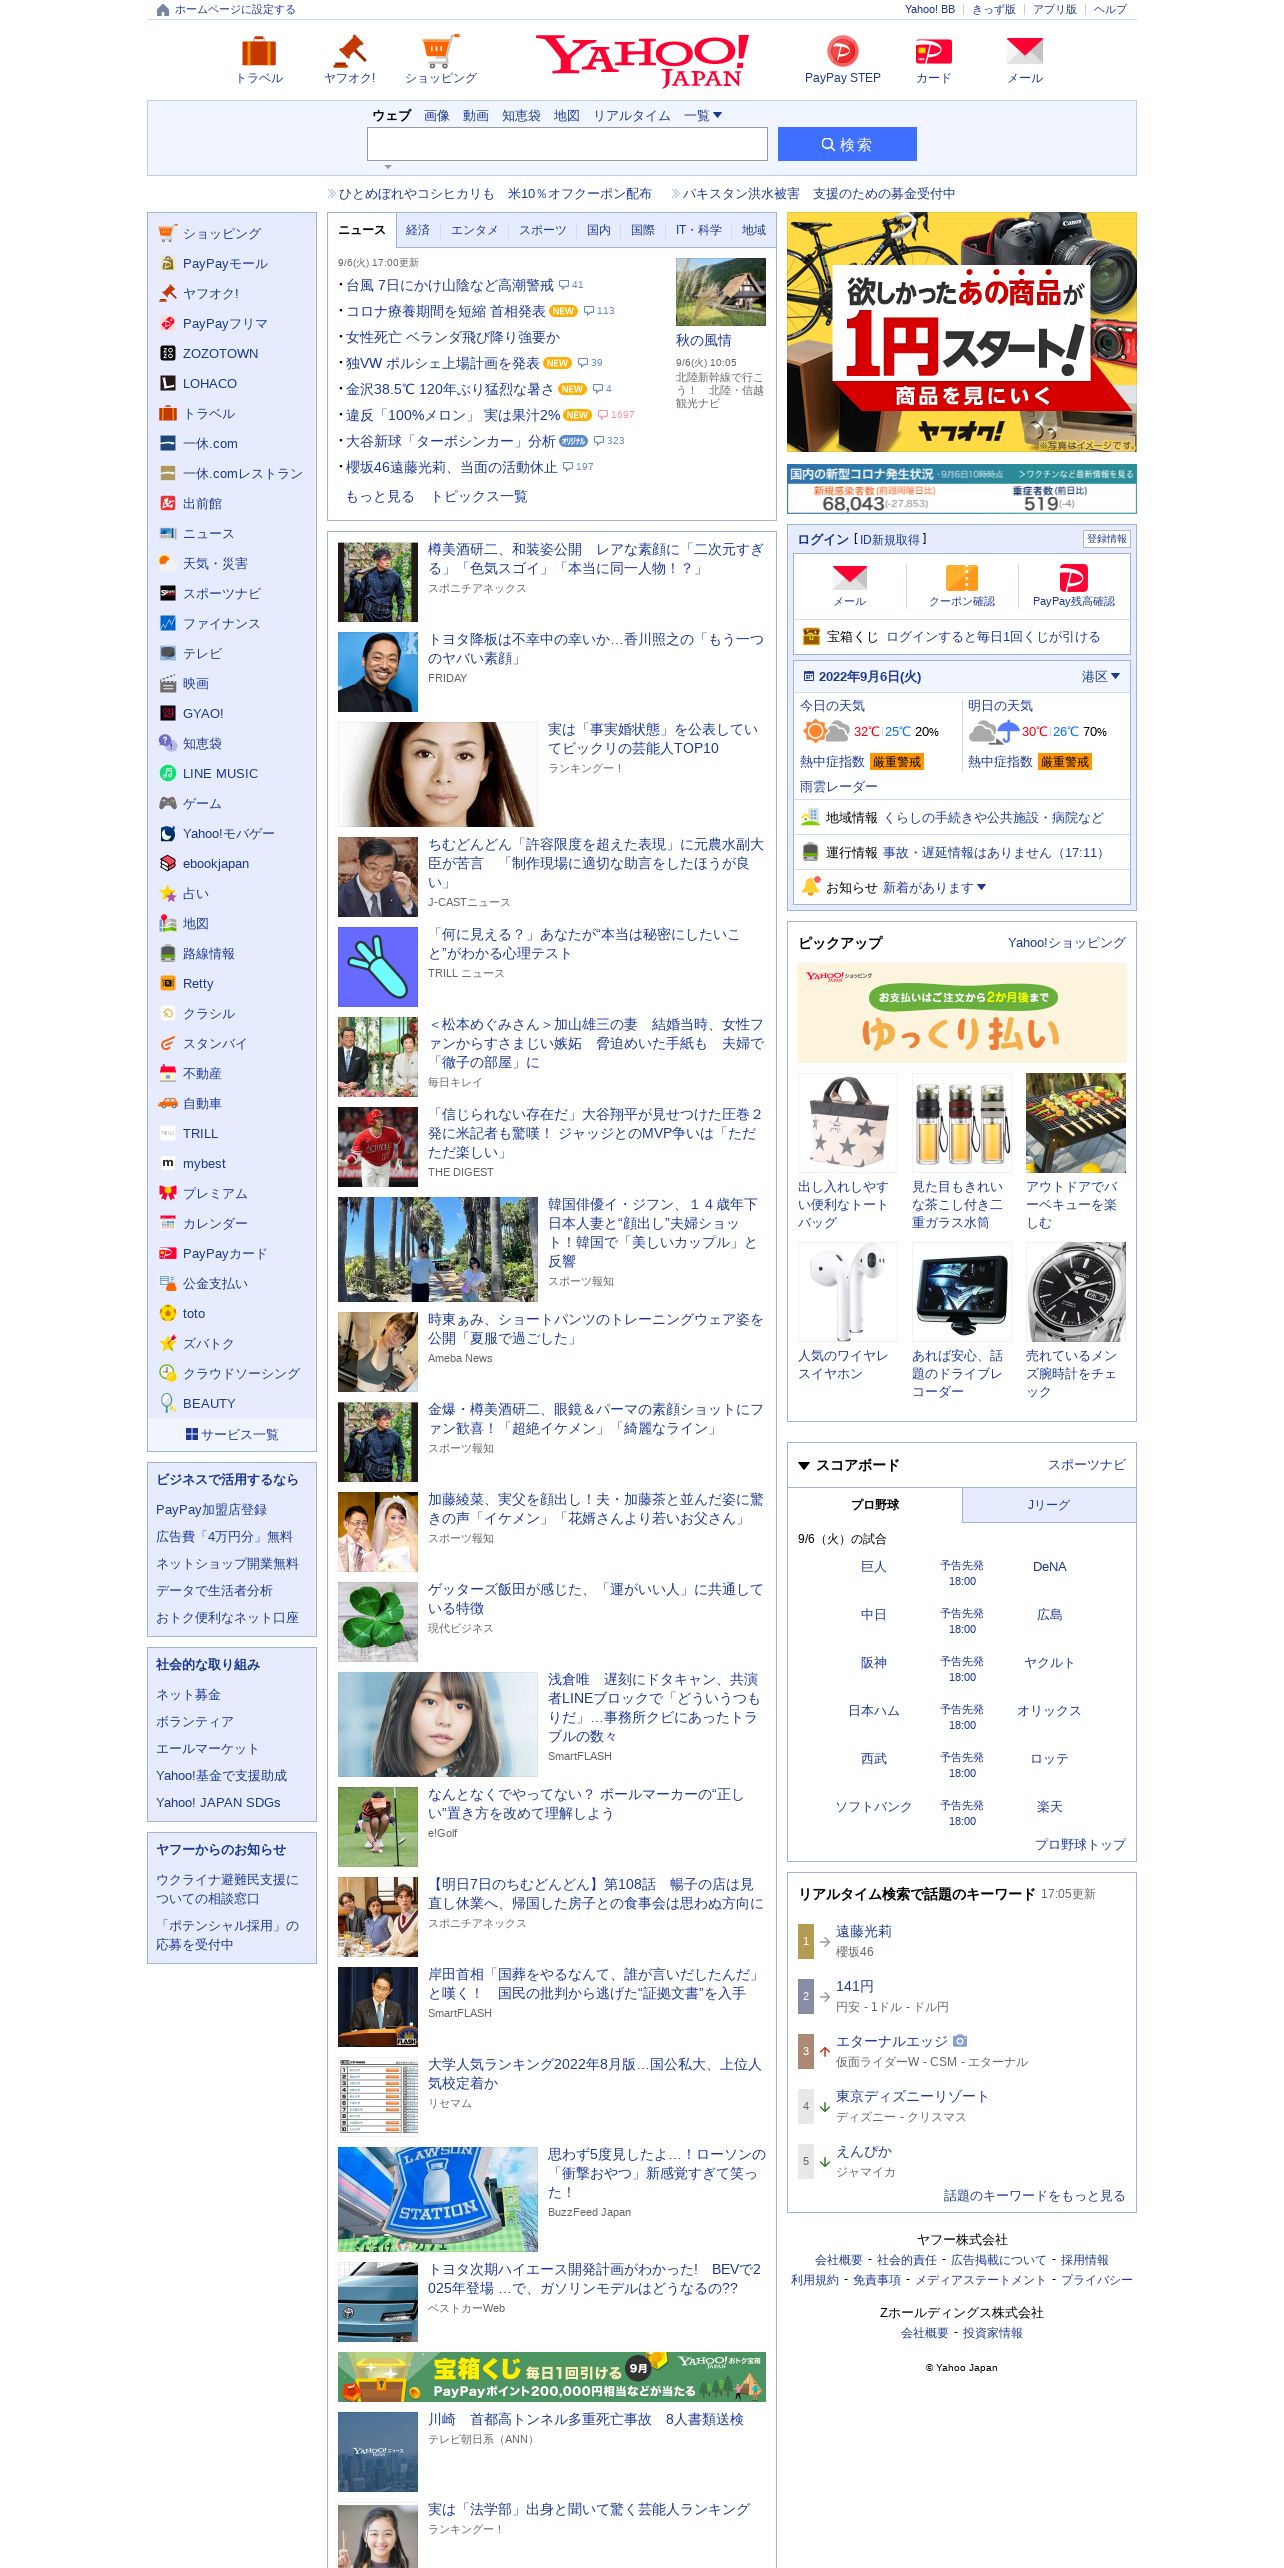Open もっと見る link under news
Viewport: 1284px width, 2568px height.
click(x=380, y=497)
